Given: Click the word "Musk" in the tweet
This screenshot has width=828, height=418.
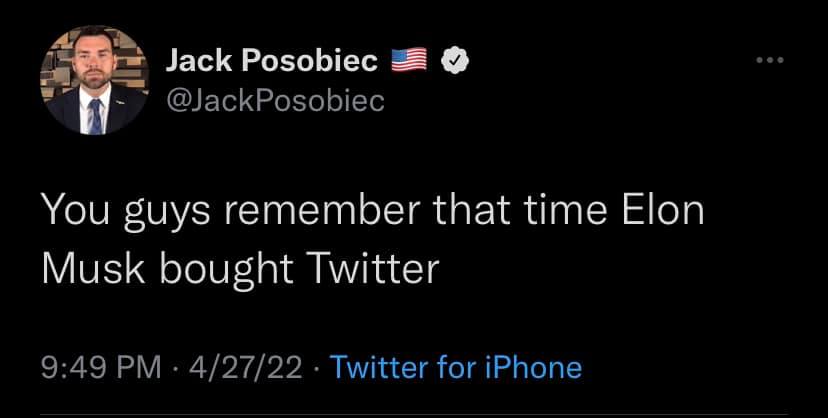Looking at the screenshot, I should tap(83, 267).
